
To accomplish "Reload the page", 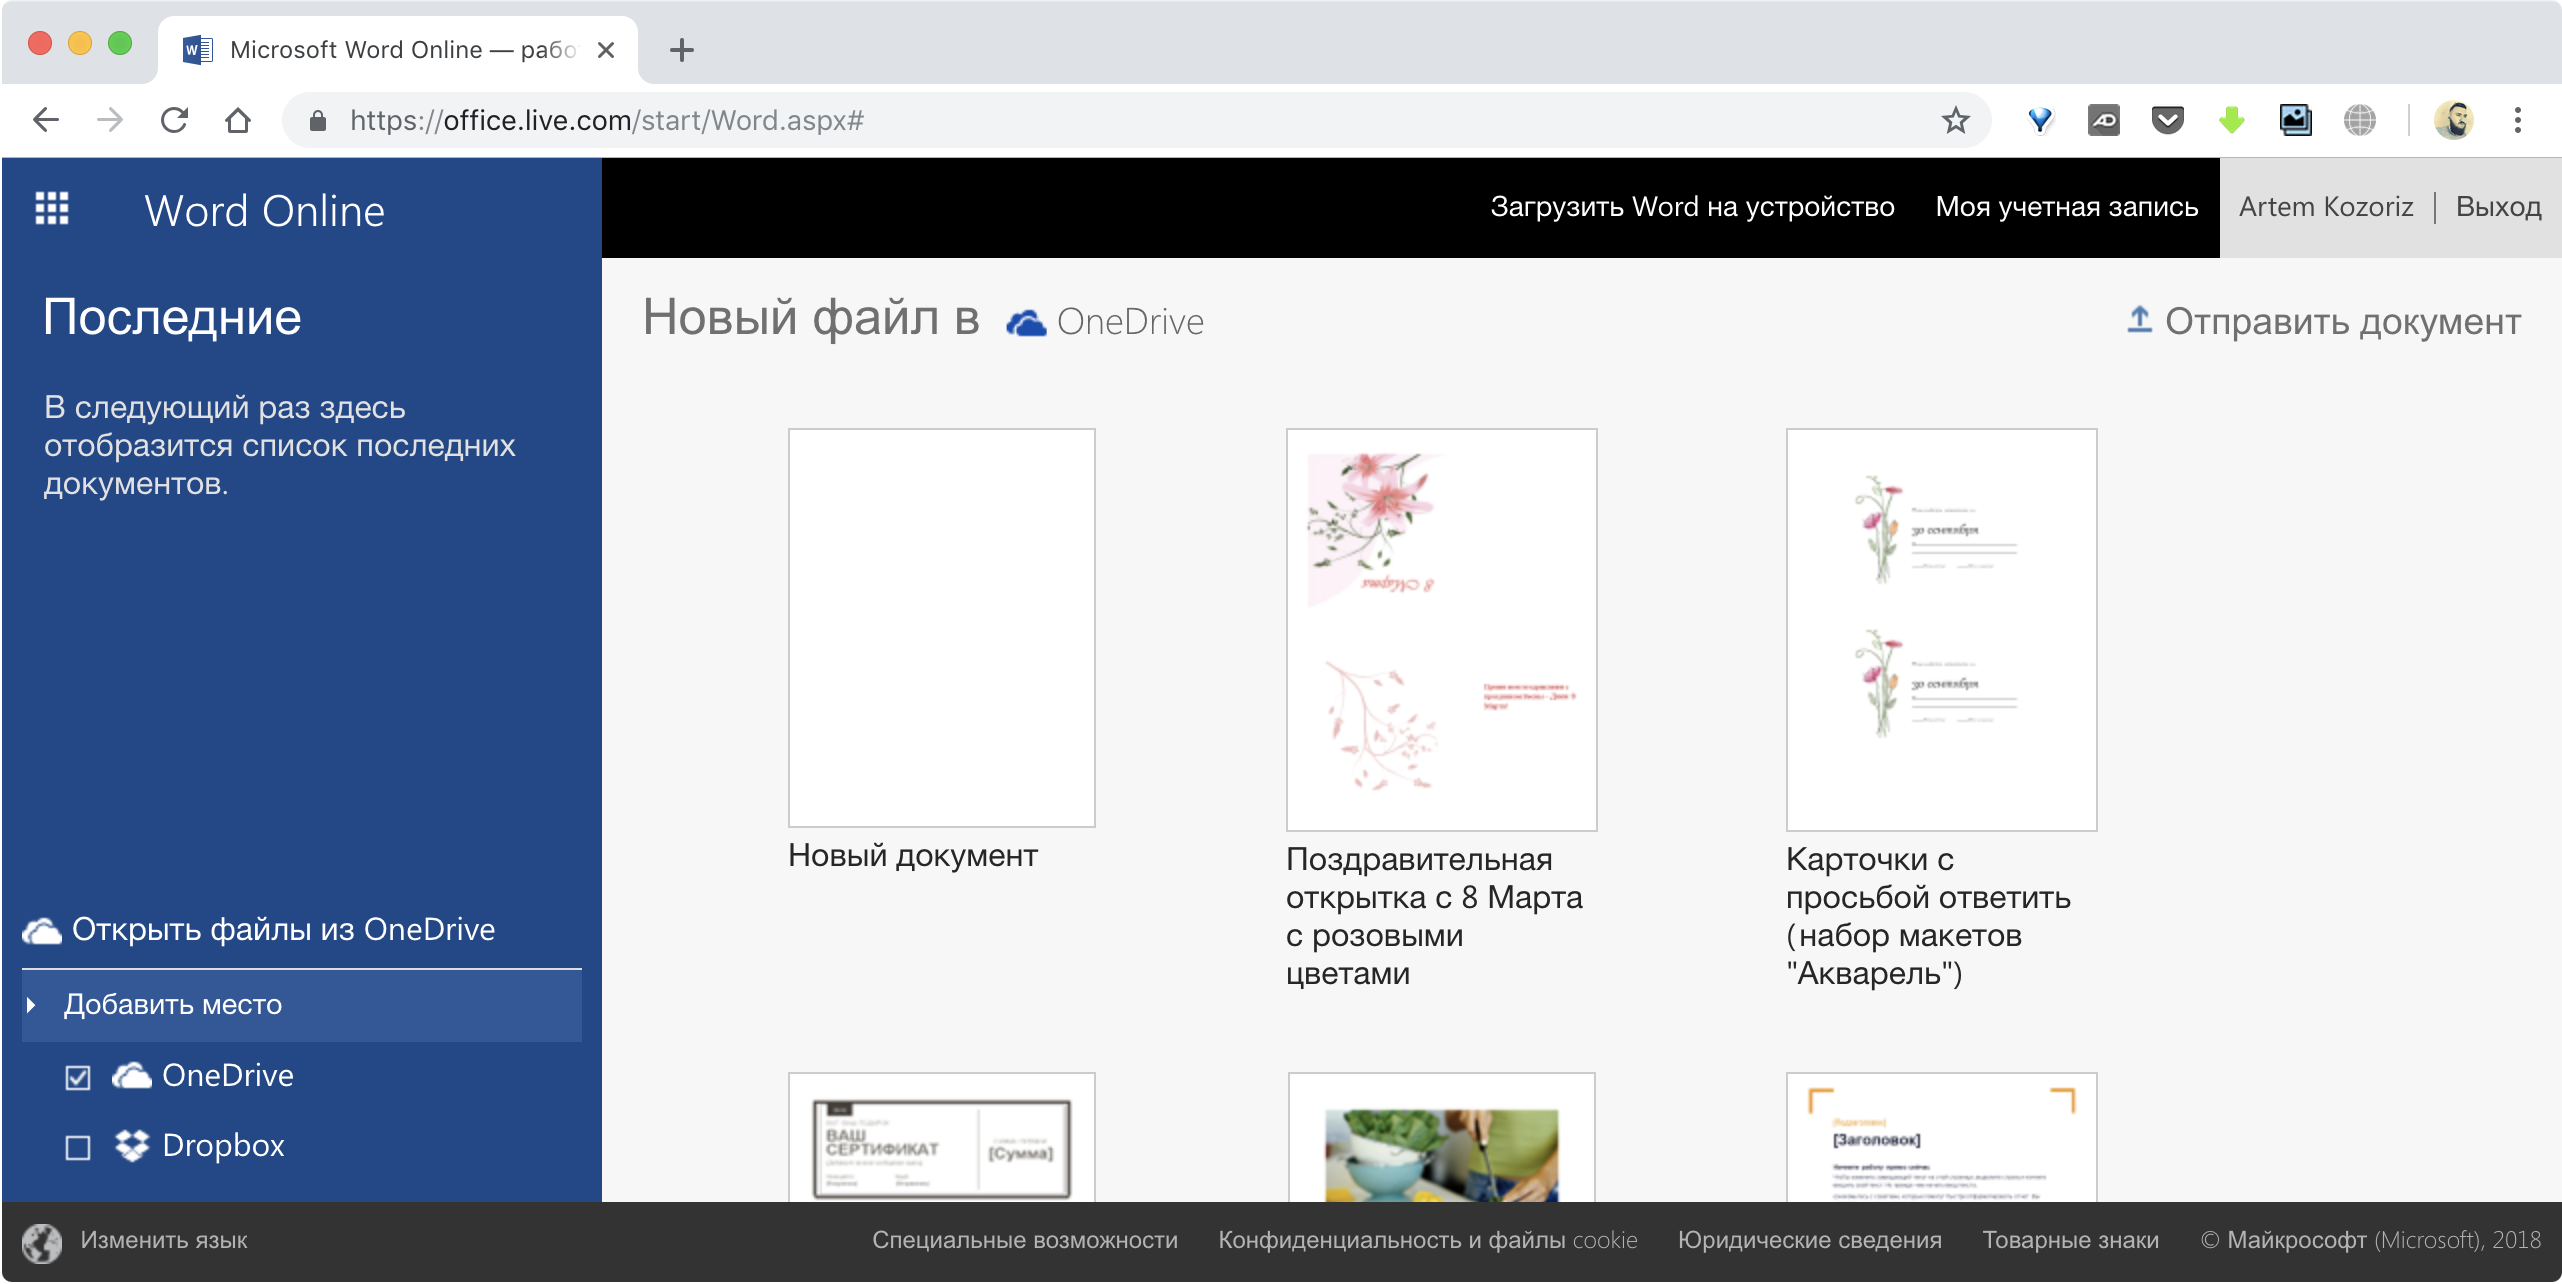I will (174, 121).
